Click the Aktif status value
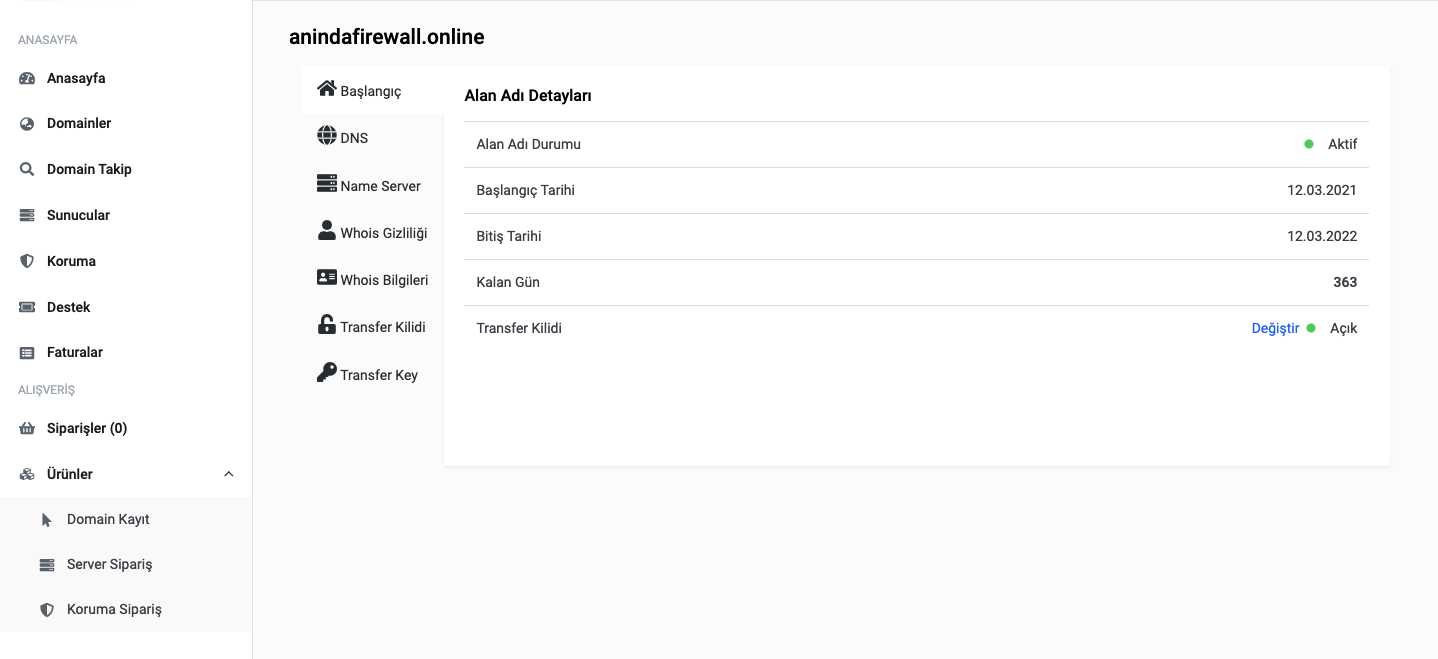Screen dimensions: 1438x659 [x=1343, y=144]
